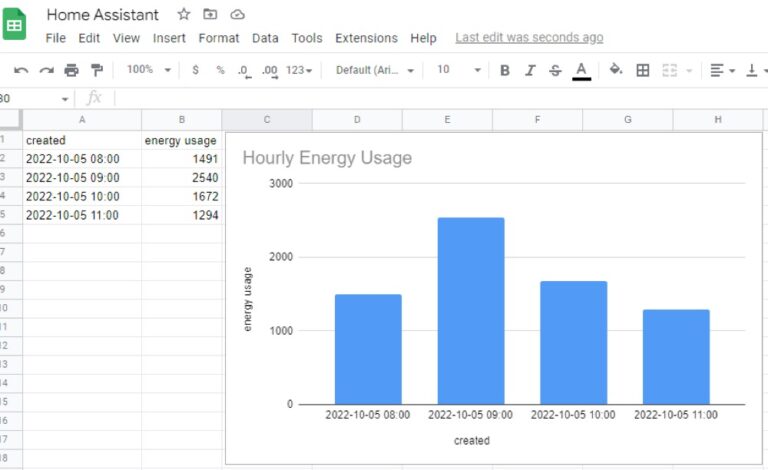Viewport: 768px width, 470px height.
Task: Toggle strikethrough formatting
Action: 555,70
